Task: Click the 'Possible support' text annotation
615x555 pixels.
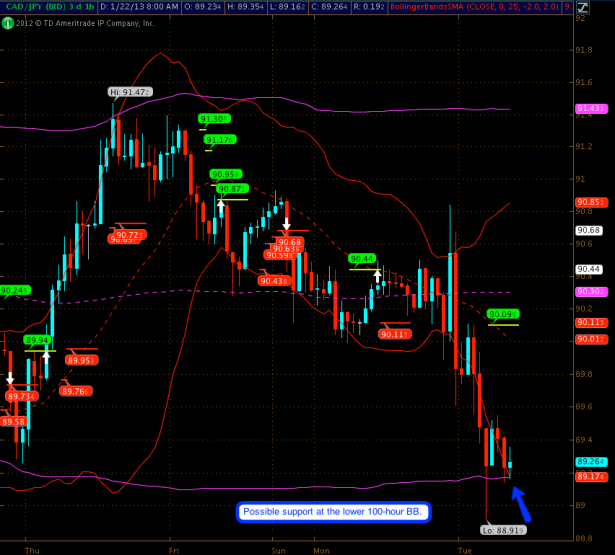Action: [334, 512]
